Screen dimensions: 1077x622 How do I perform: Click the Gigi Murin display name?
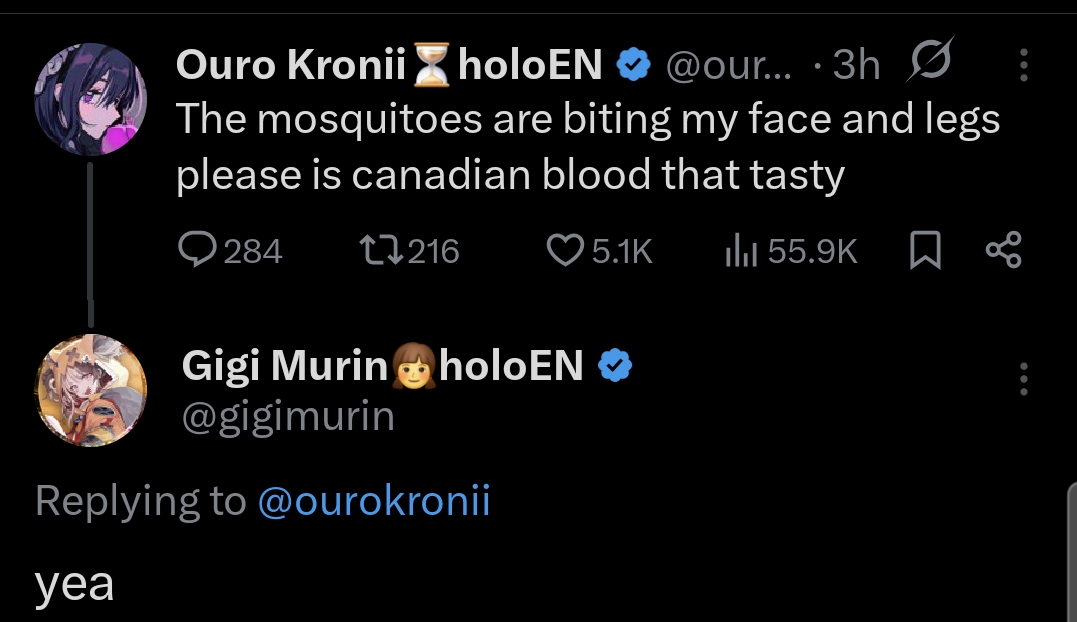284,367
